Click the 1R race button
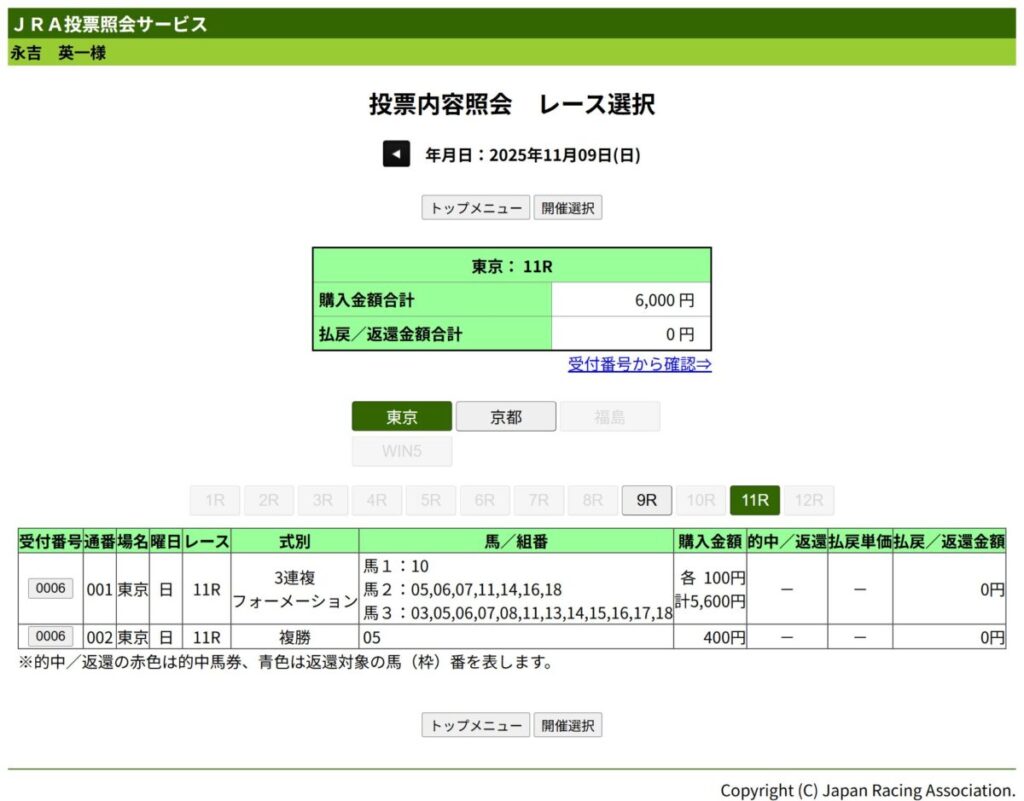The width and height of the screenshot is (1024, 801). tap(215, 501)
